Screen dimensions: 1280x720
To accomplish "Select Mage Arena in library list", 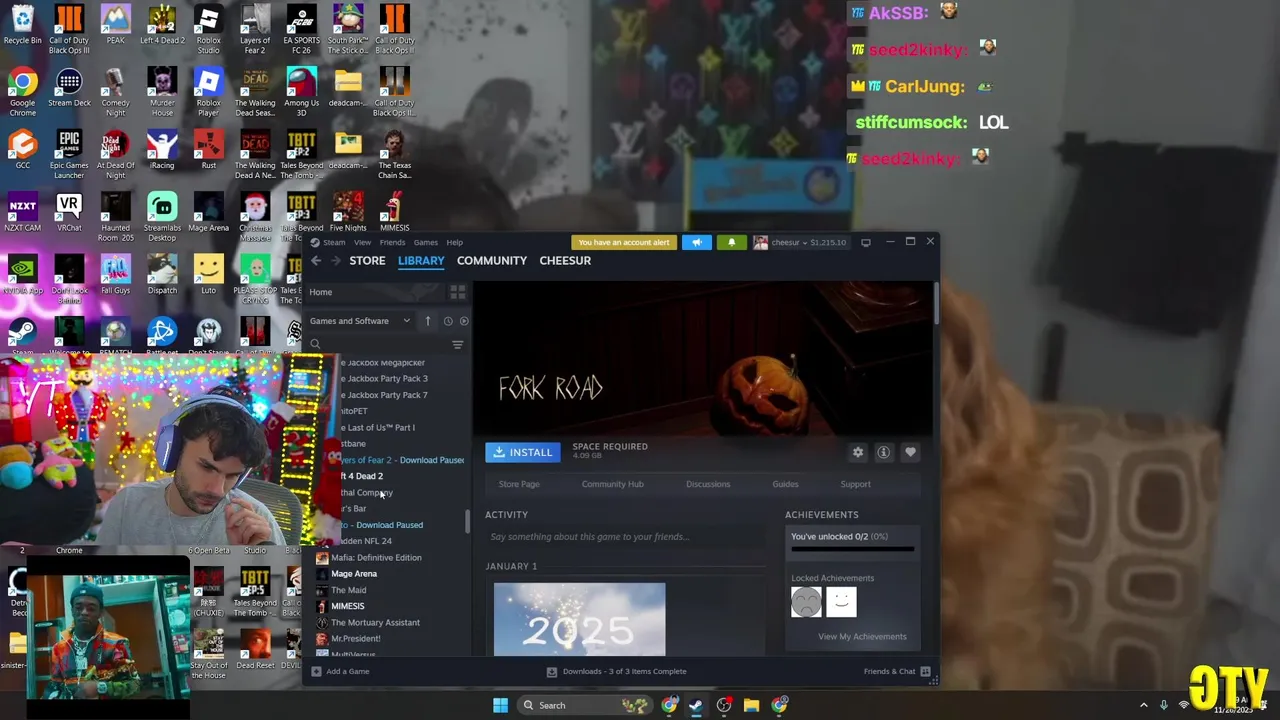I will [354, 574].
